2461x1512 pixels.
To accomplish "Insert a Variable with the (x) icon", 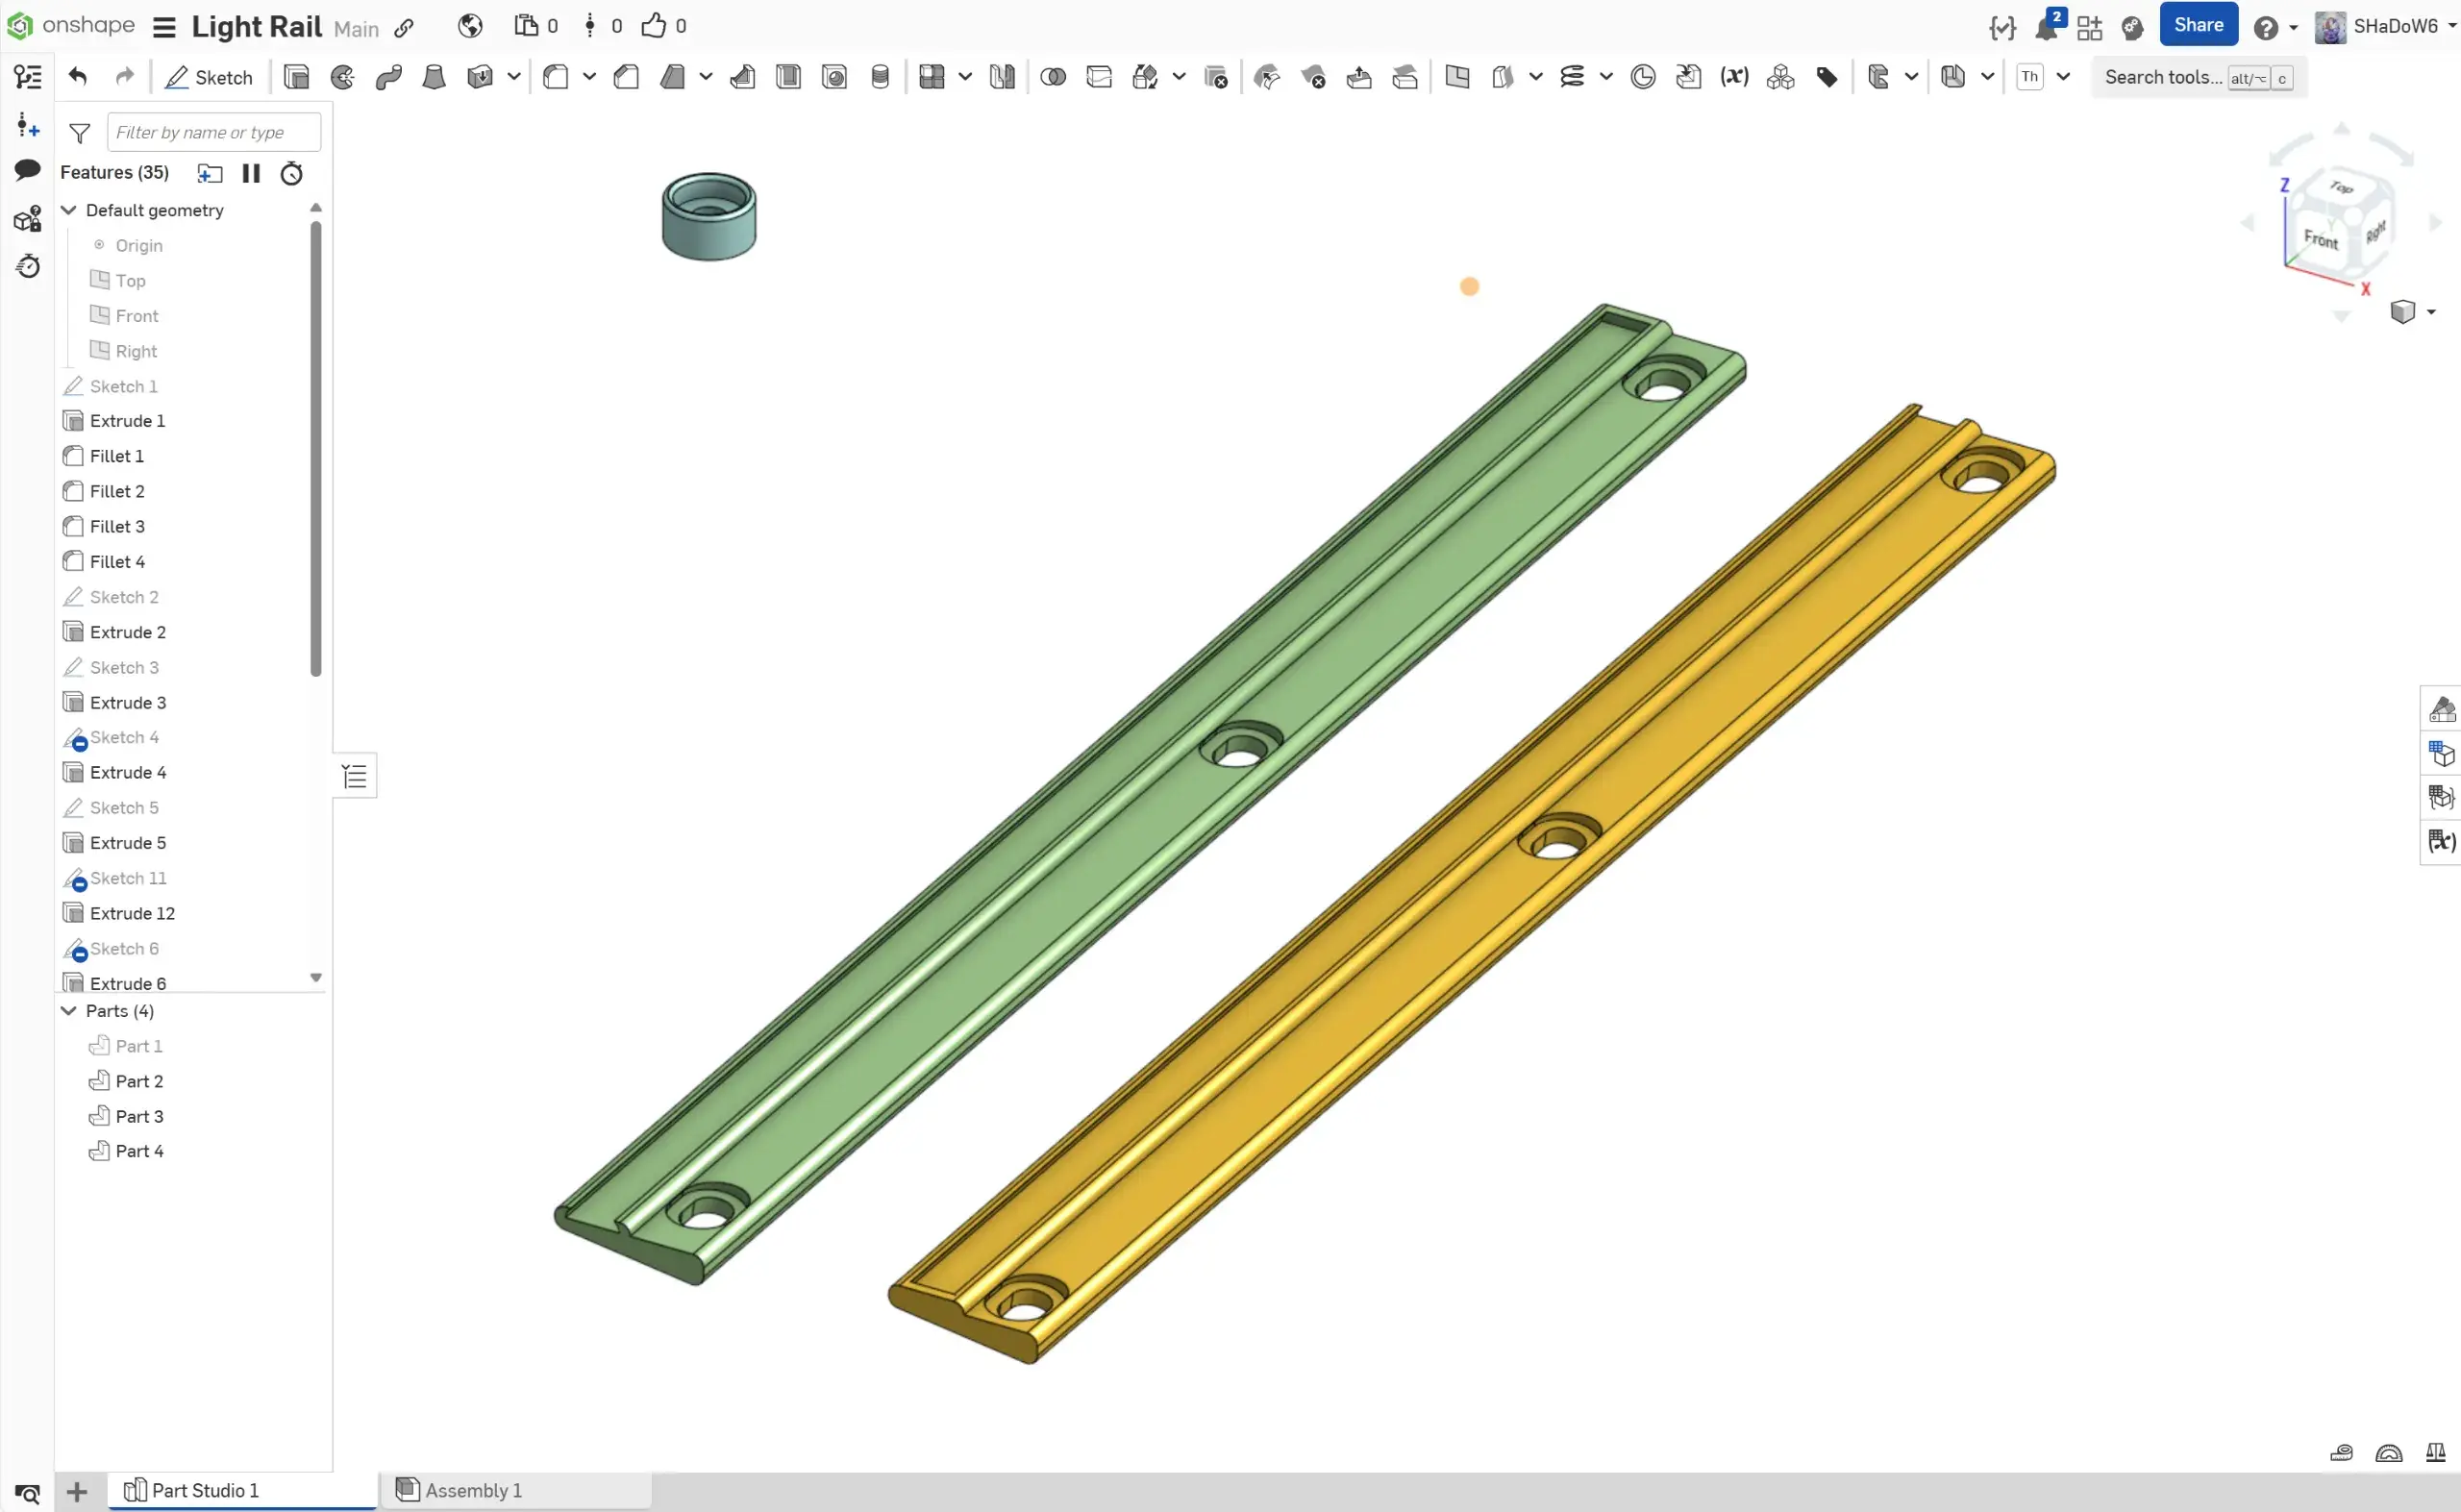I will pyautogui.click(x=1735, y=77).
